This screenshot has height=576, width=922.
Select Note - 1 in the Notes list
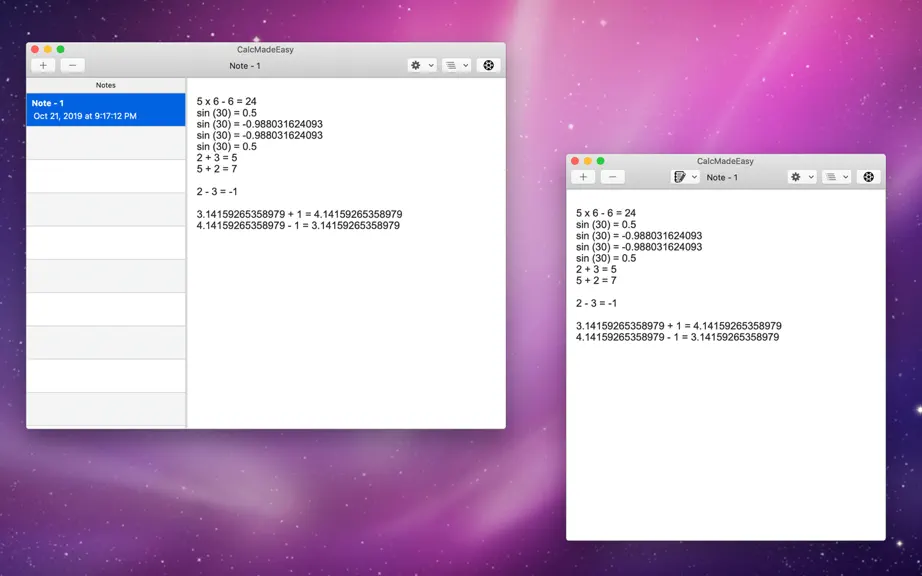[106, 109]
